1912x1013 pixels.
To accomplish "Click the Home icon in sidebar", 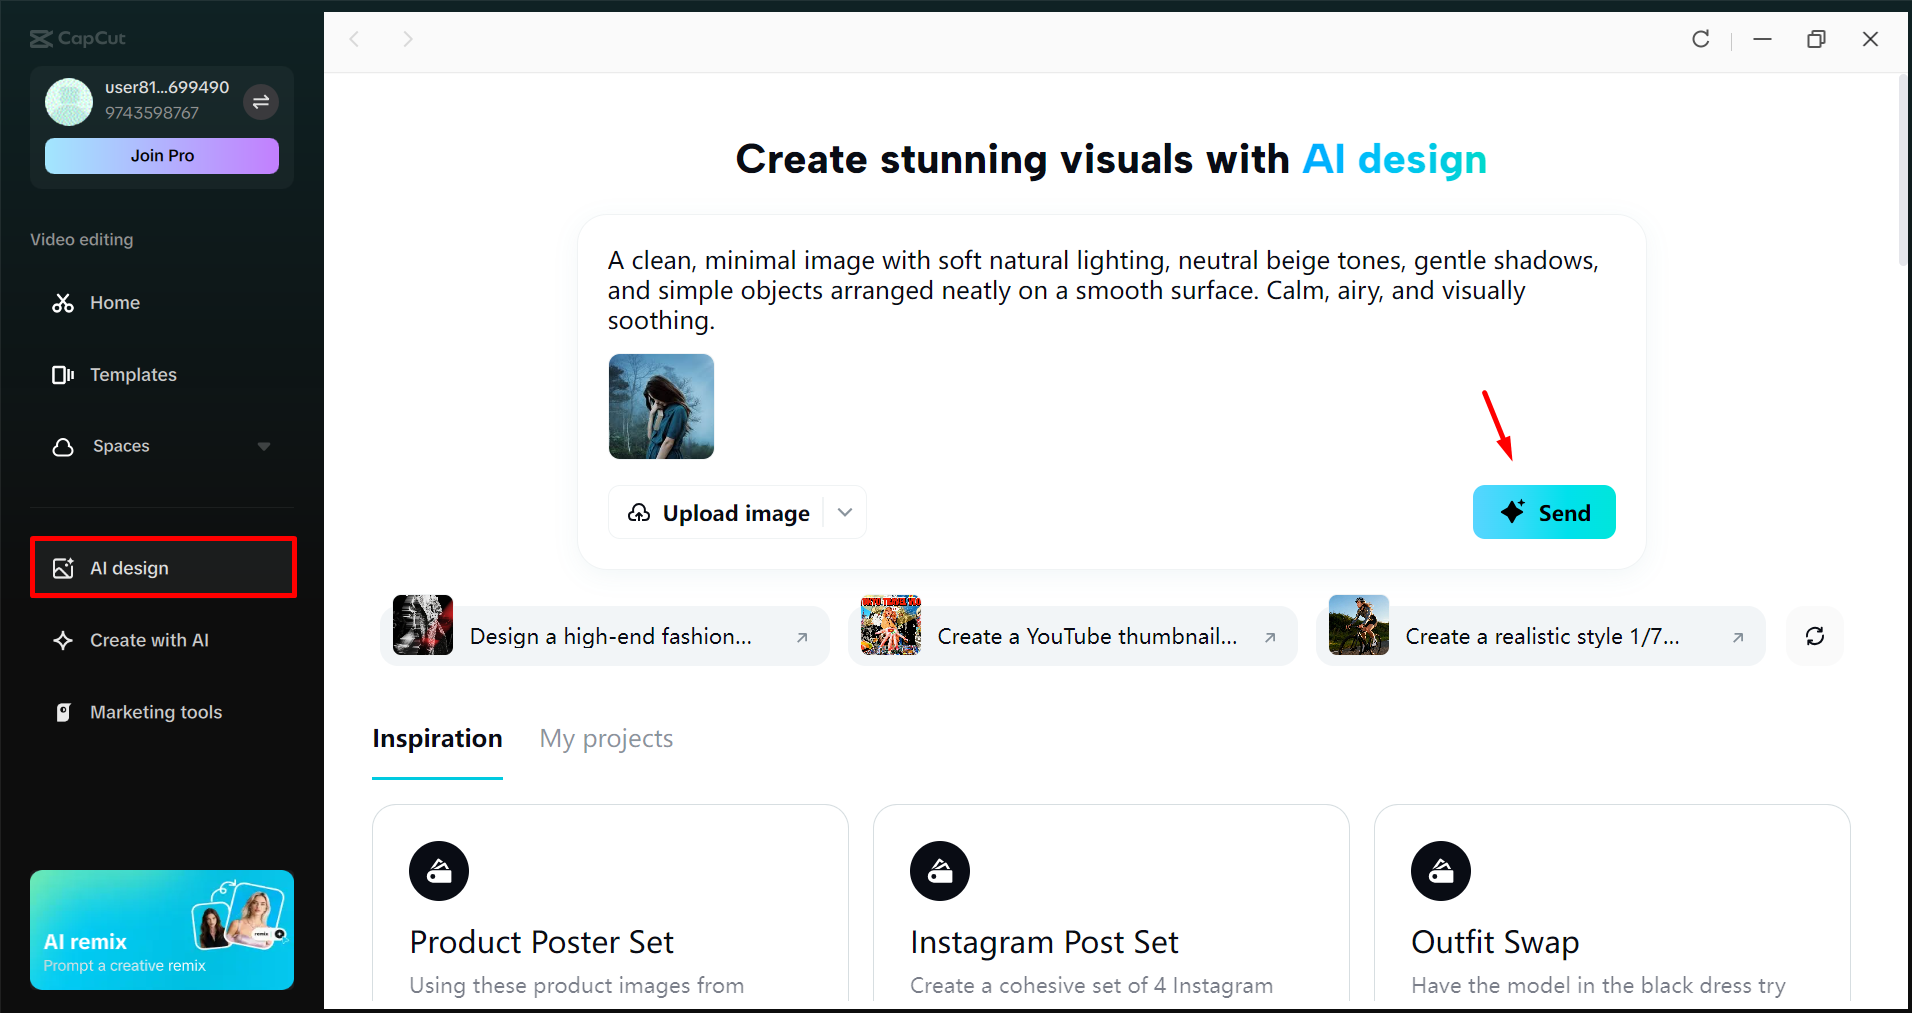I will point(63,302).
